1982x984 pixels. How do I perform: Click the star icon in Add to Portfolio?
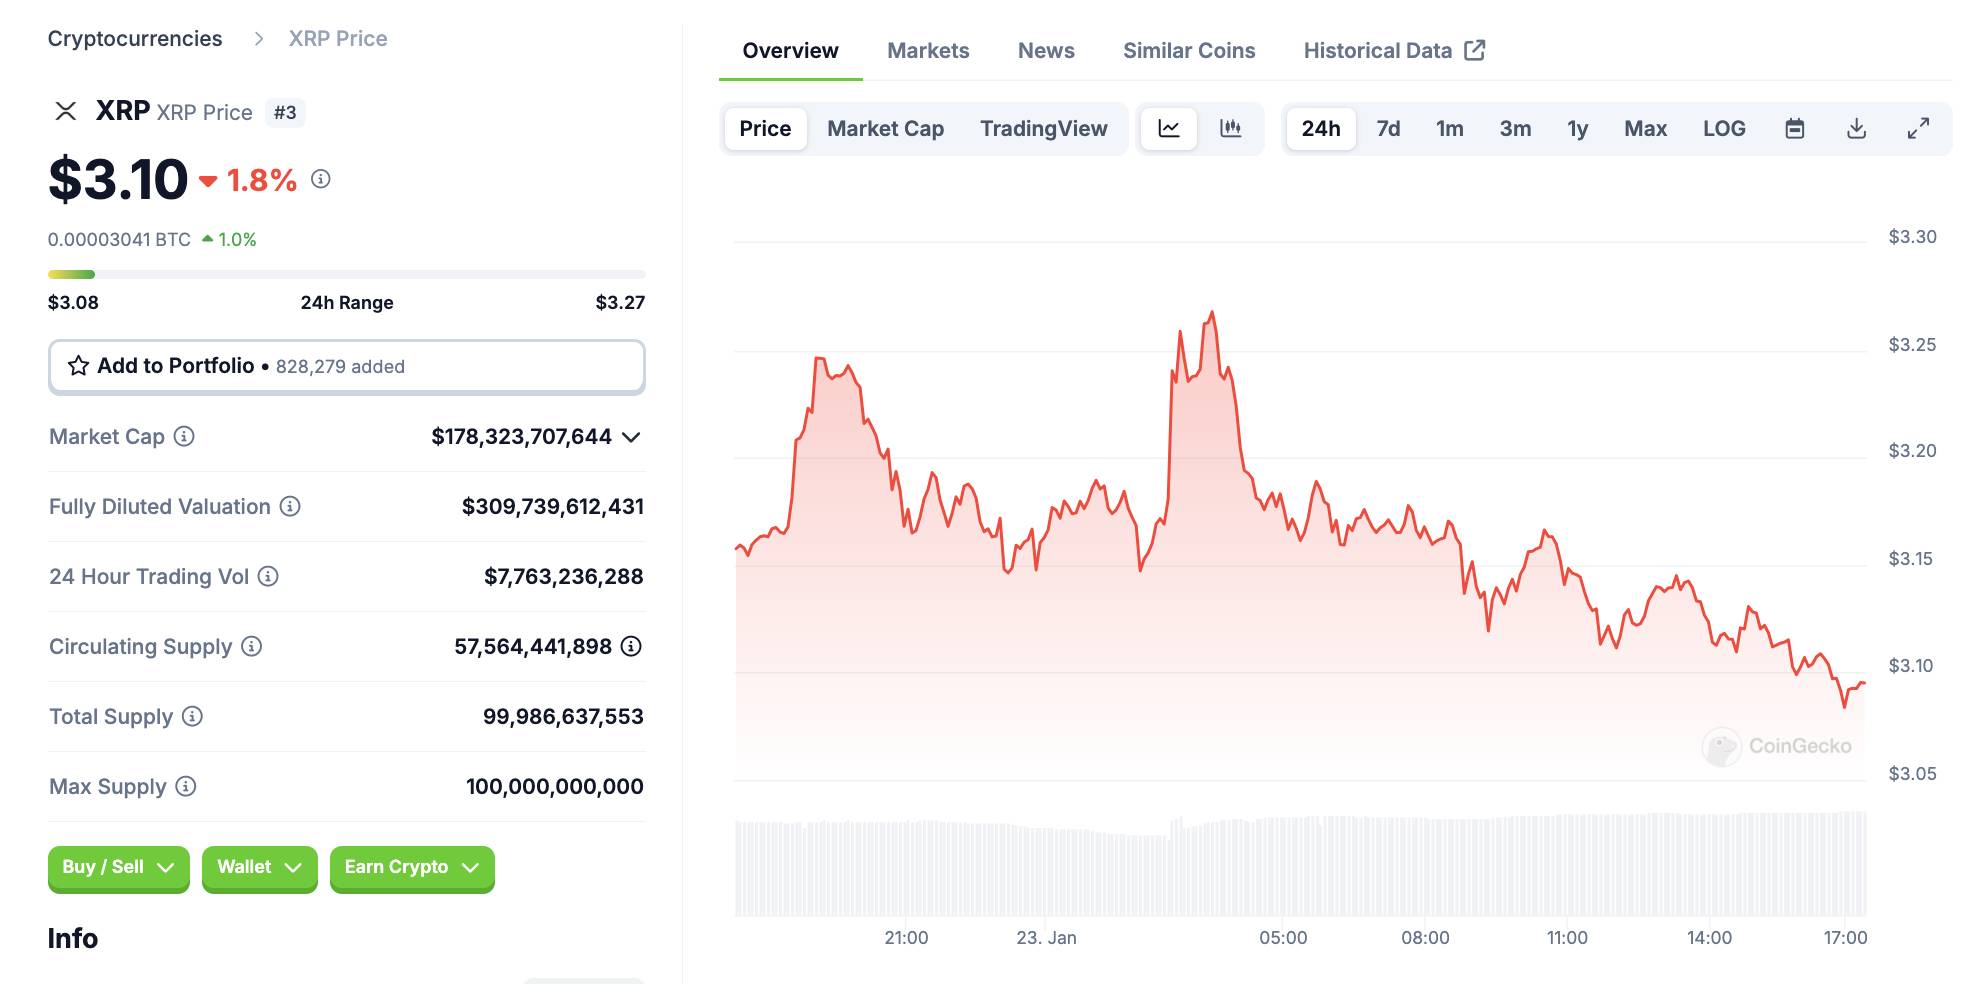(78, 366)
